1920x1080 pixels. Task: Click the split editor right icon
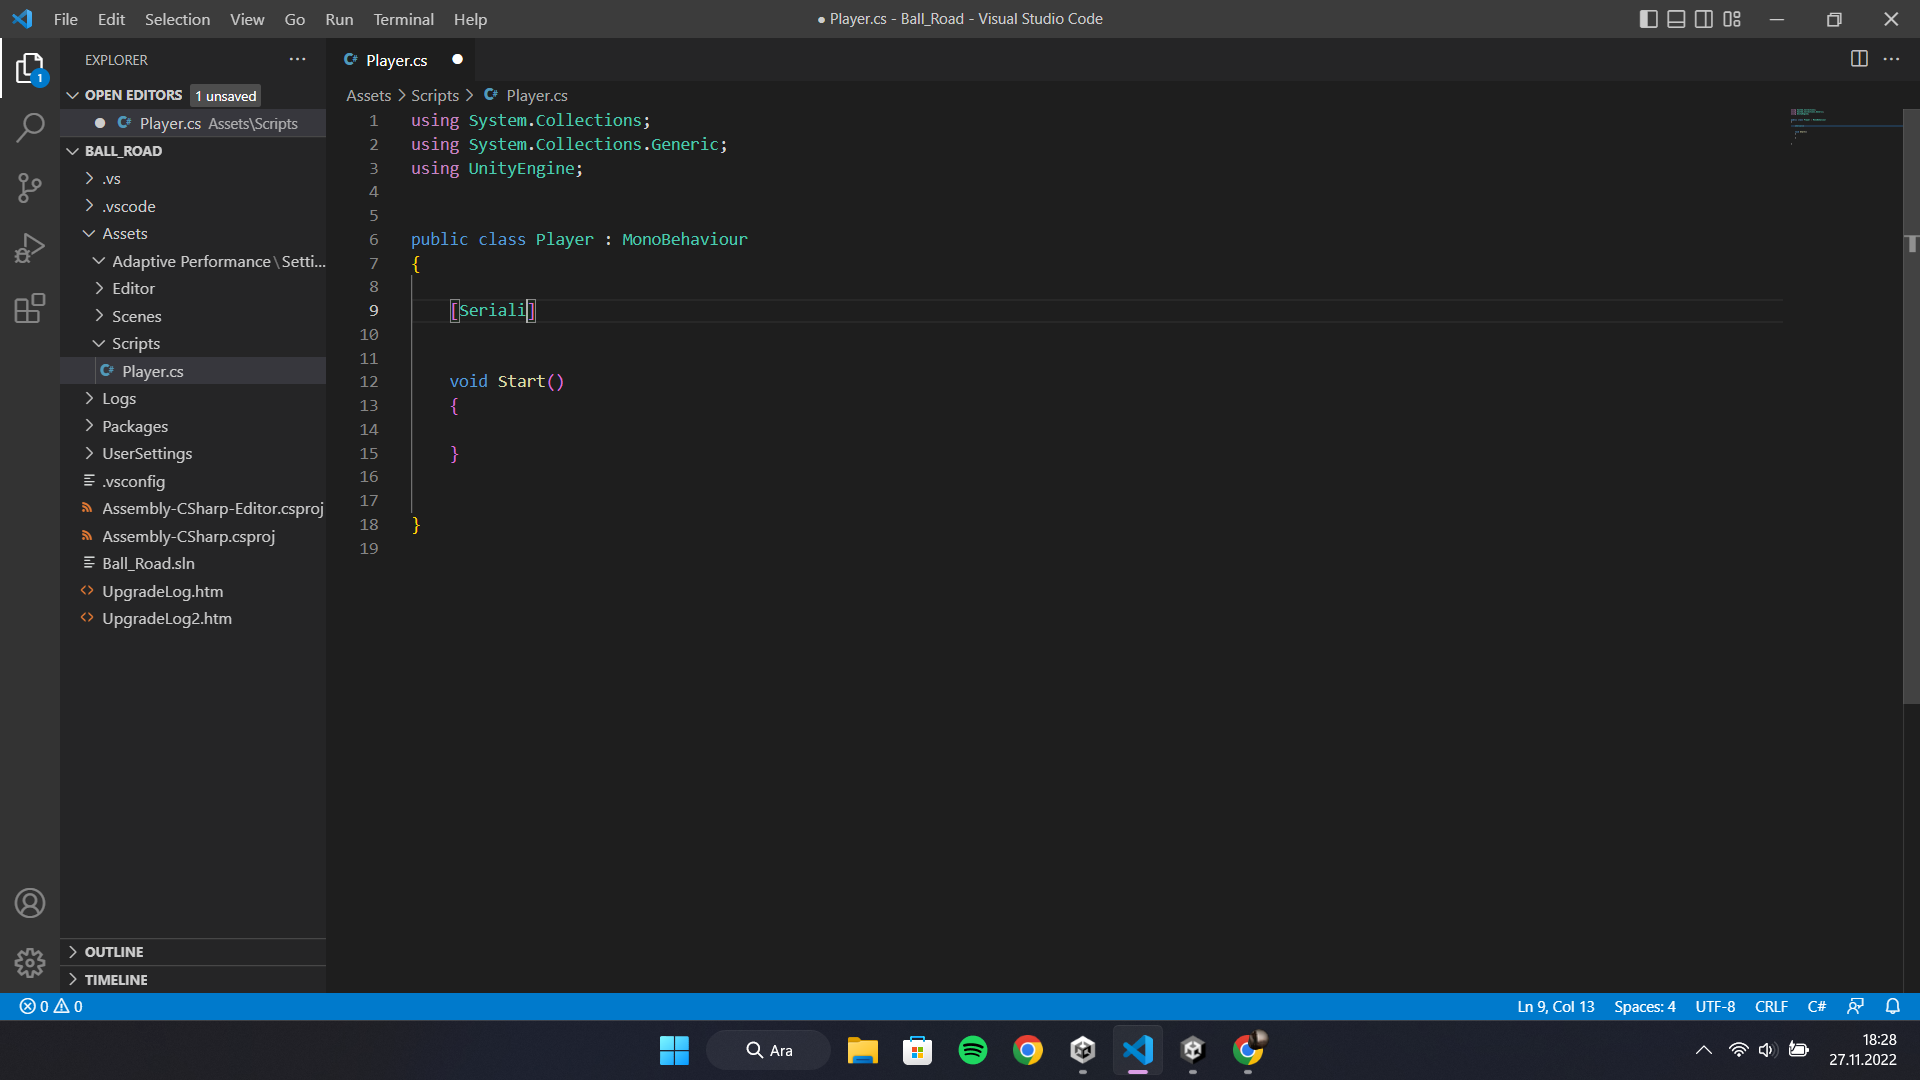coord(1859,59)
